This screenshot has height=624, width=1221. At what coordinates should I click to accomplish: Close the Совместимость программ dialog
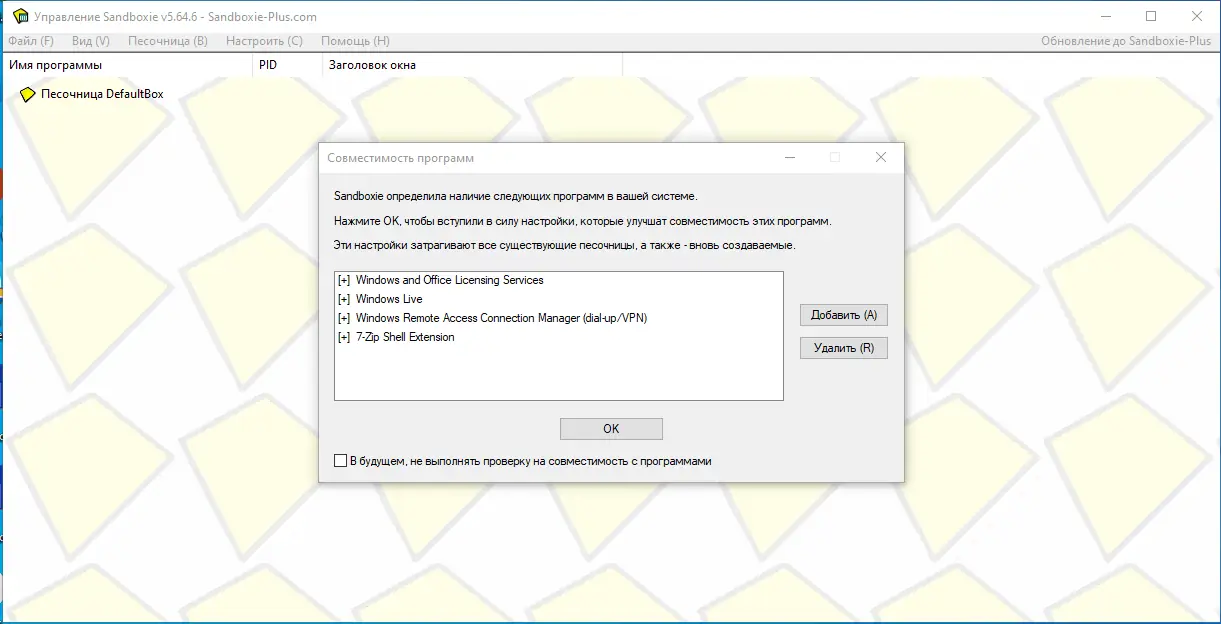coord(881,157)
